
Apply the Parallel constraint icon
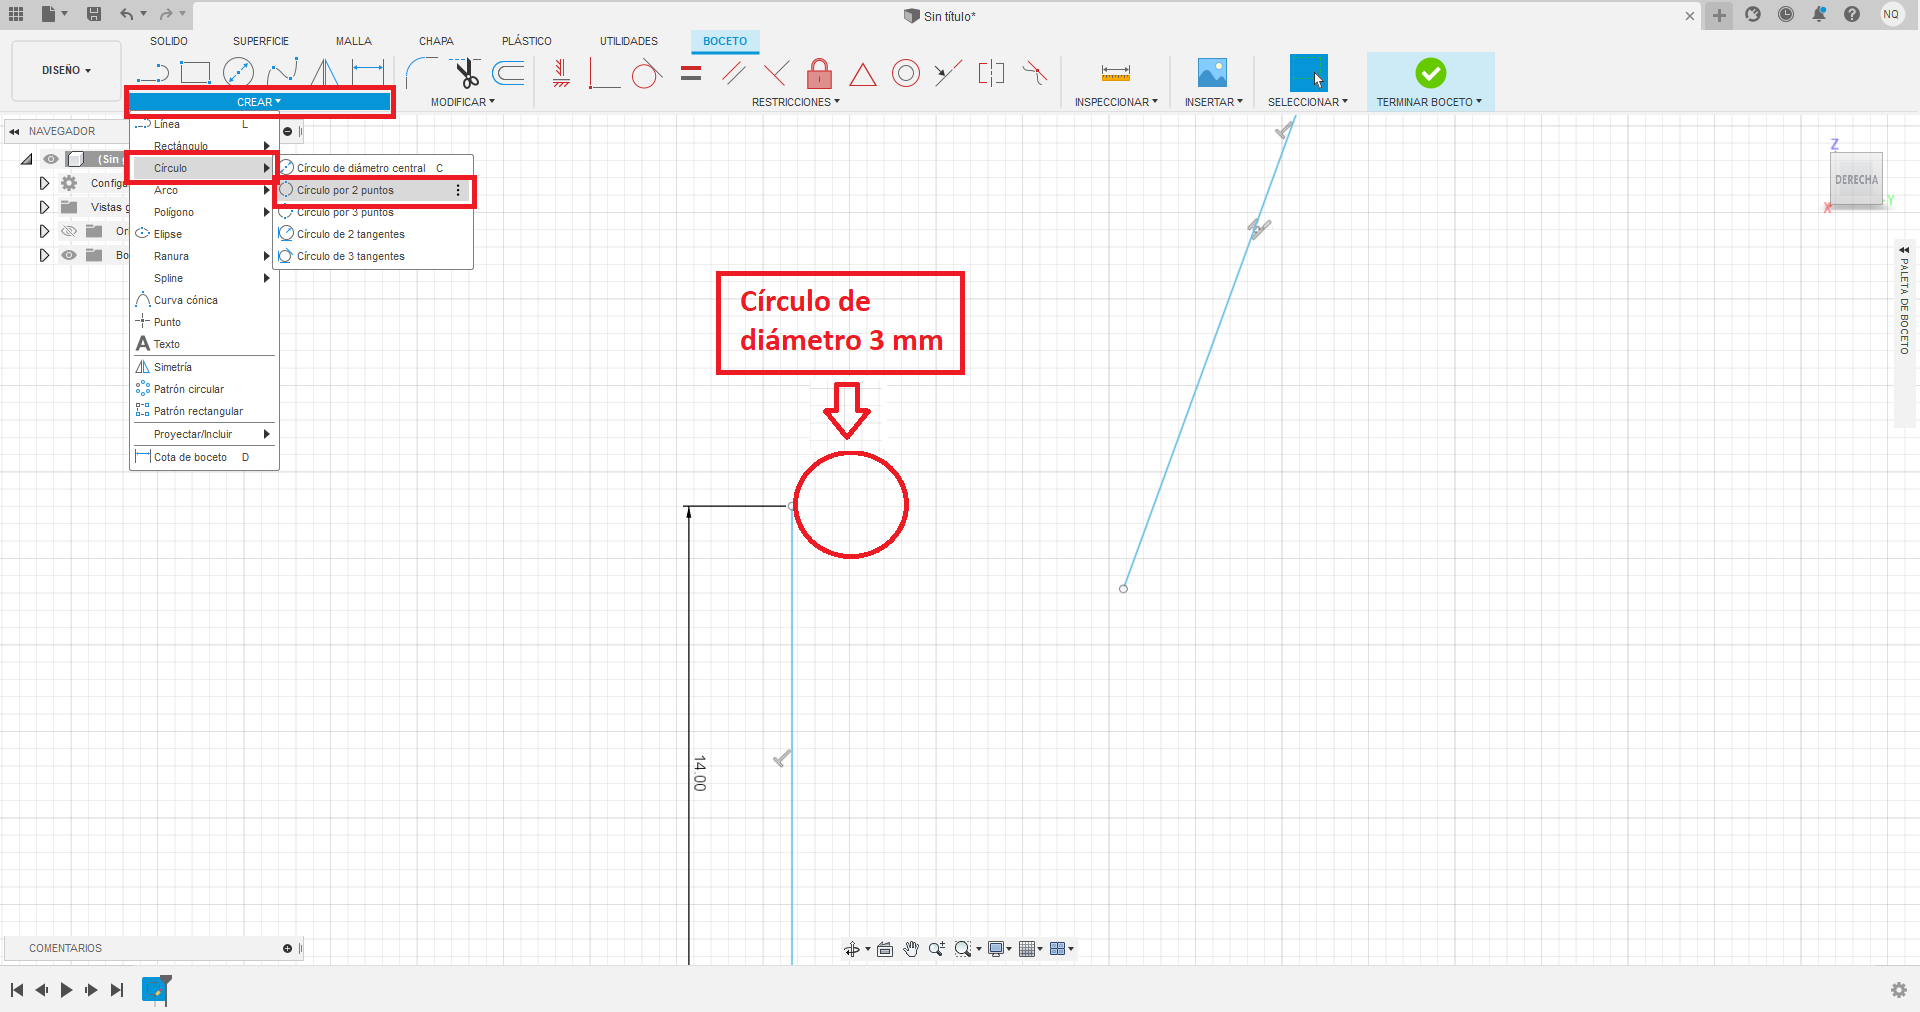(x=734, y=73)
